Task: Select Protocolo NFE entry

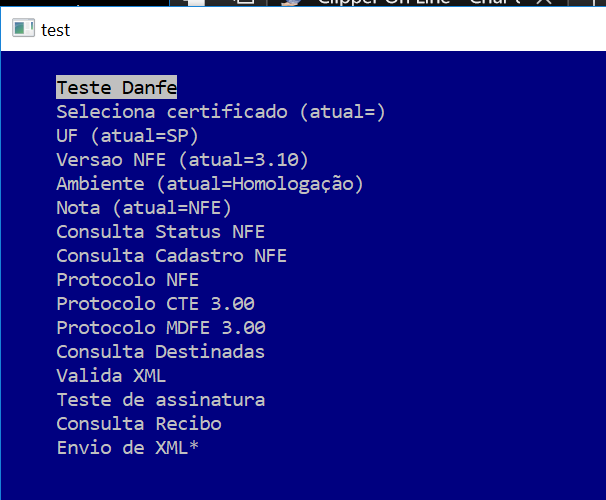Action: point(127,280)
